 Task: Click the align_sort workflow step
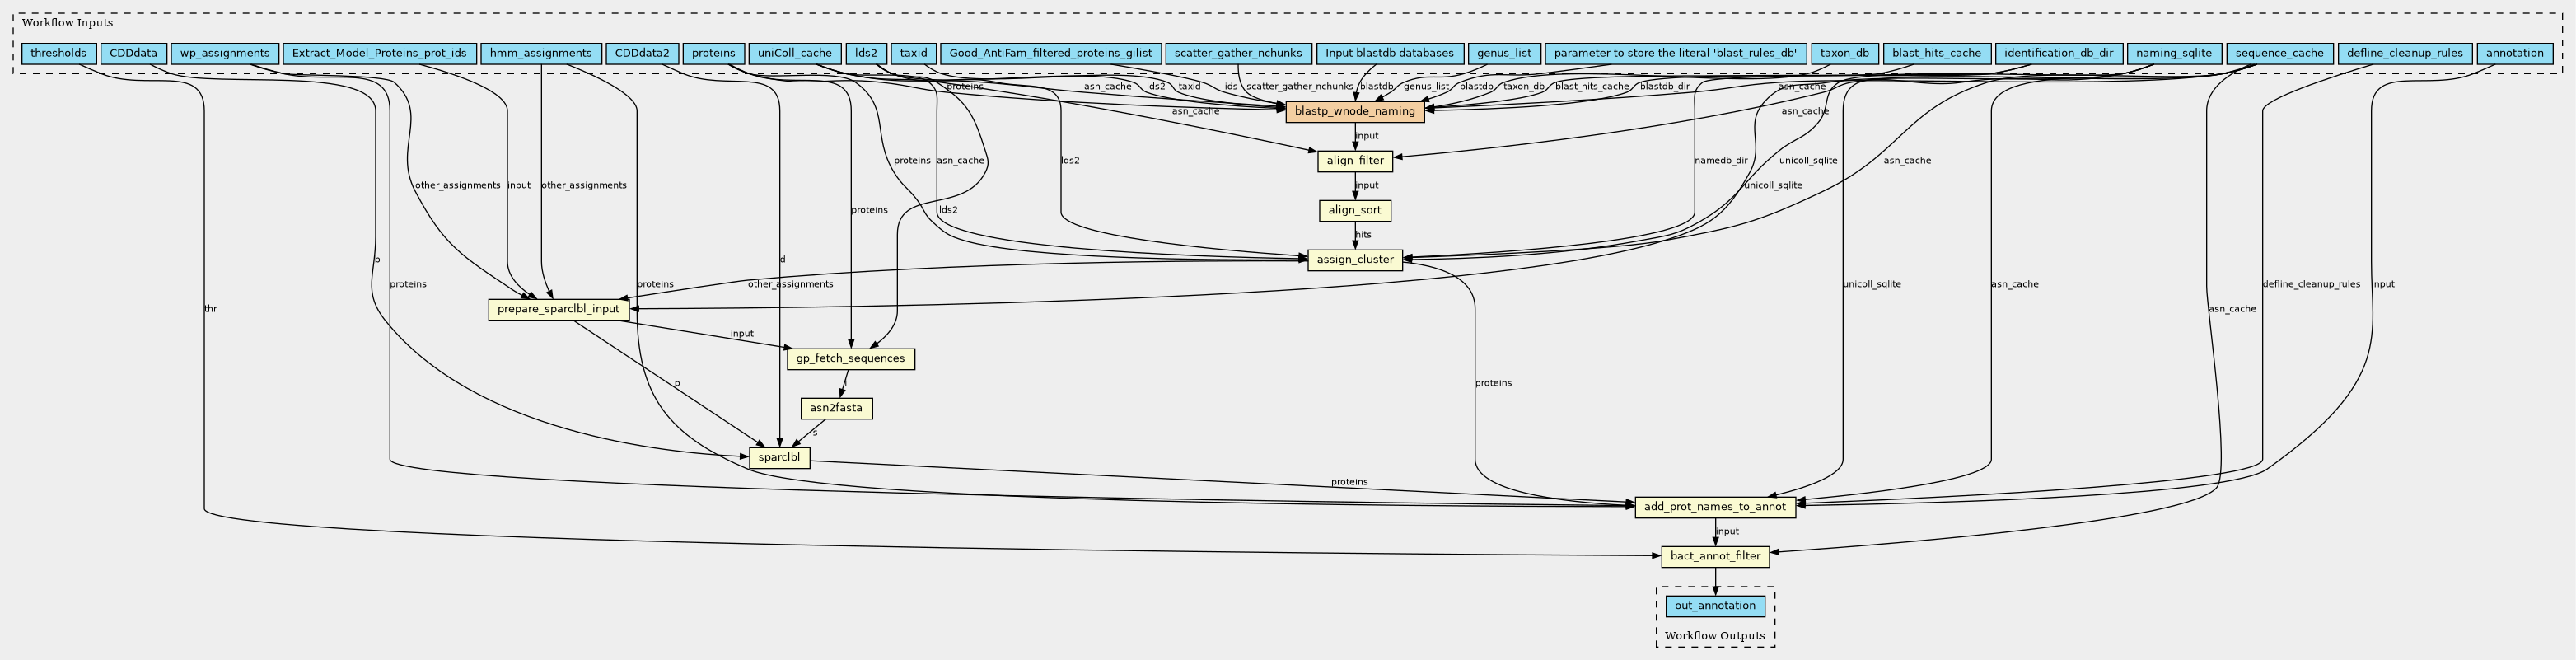pos(1354,211)
